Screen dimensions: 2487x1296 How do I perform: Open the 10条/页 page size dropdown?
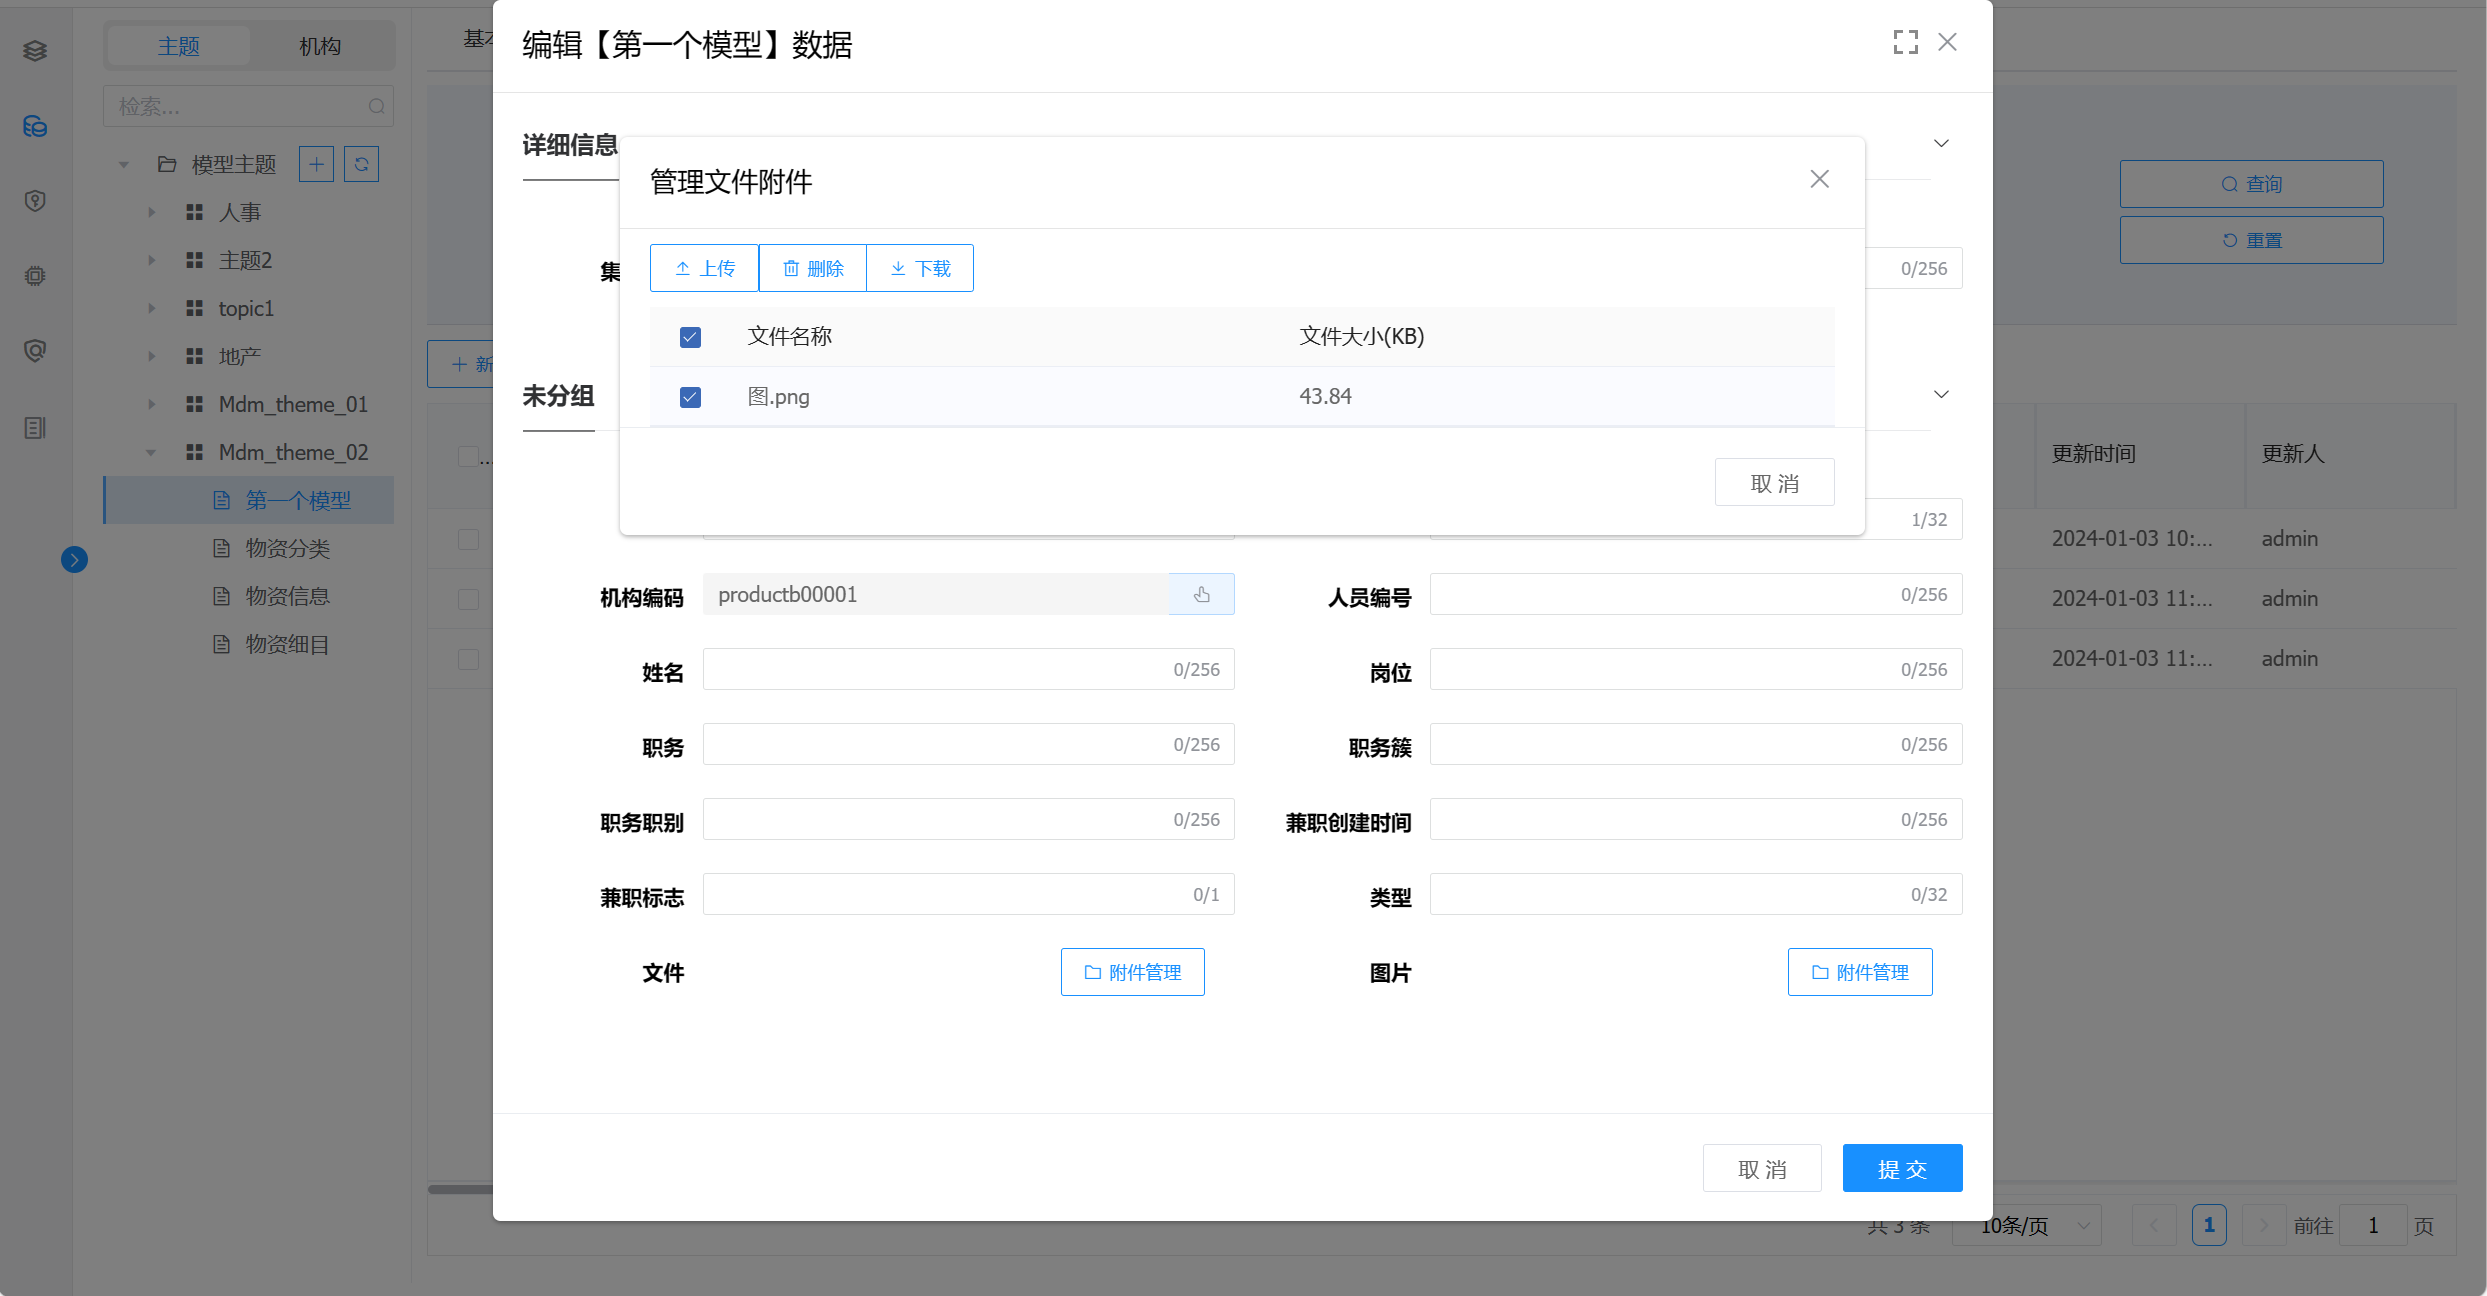pyautogui.click(x=2027, y=1225)
